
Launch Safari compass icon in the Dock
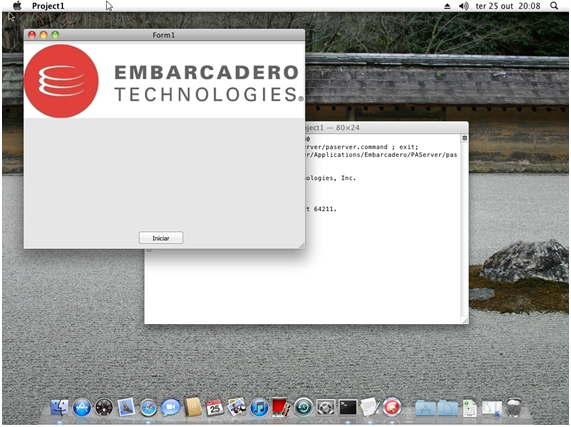pyautogui.click(x=148, y=407)
